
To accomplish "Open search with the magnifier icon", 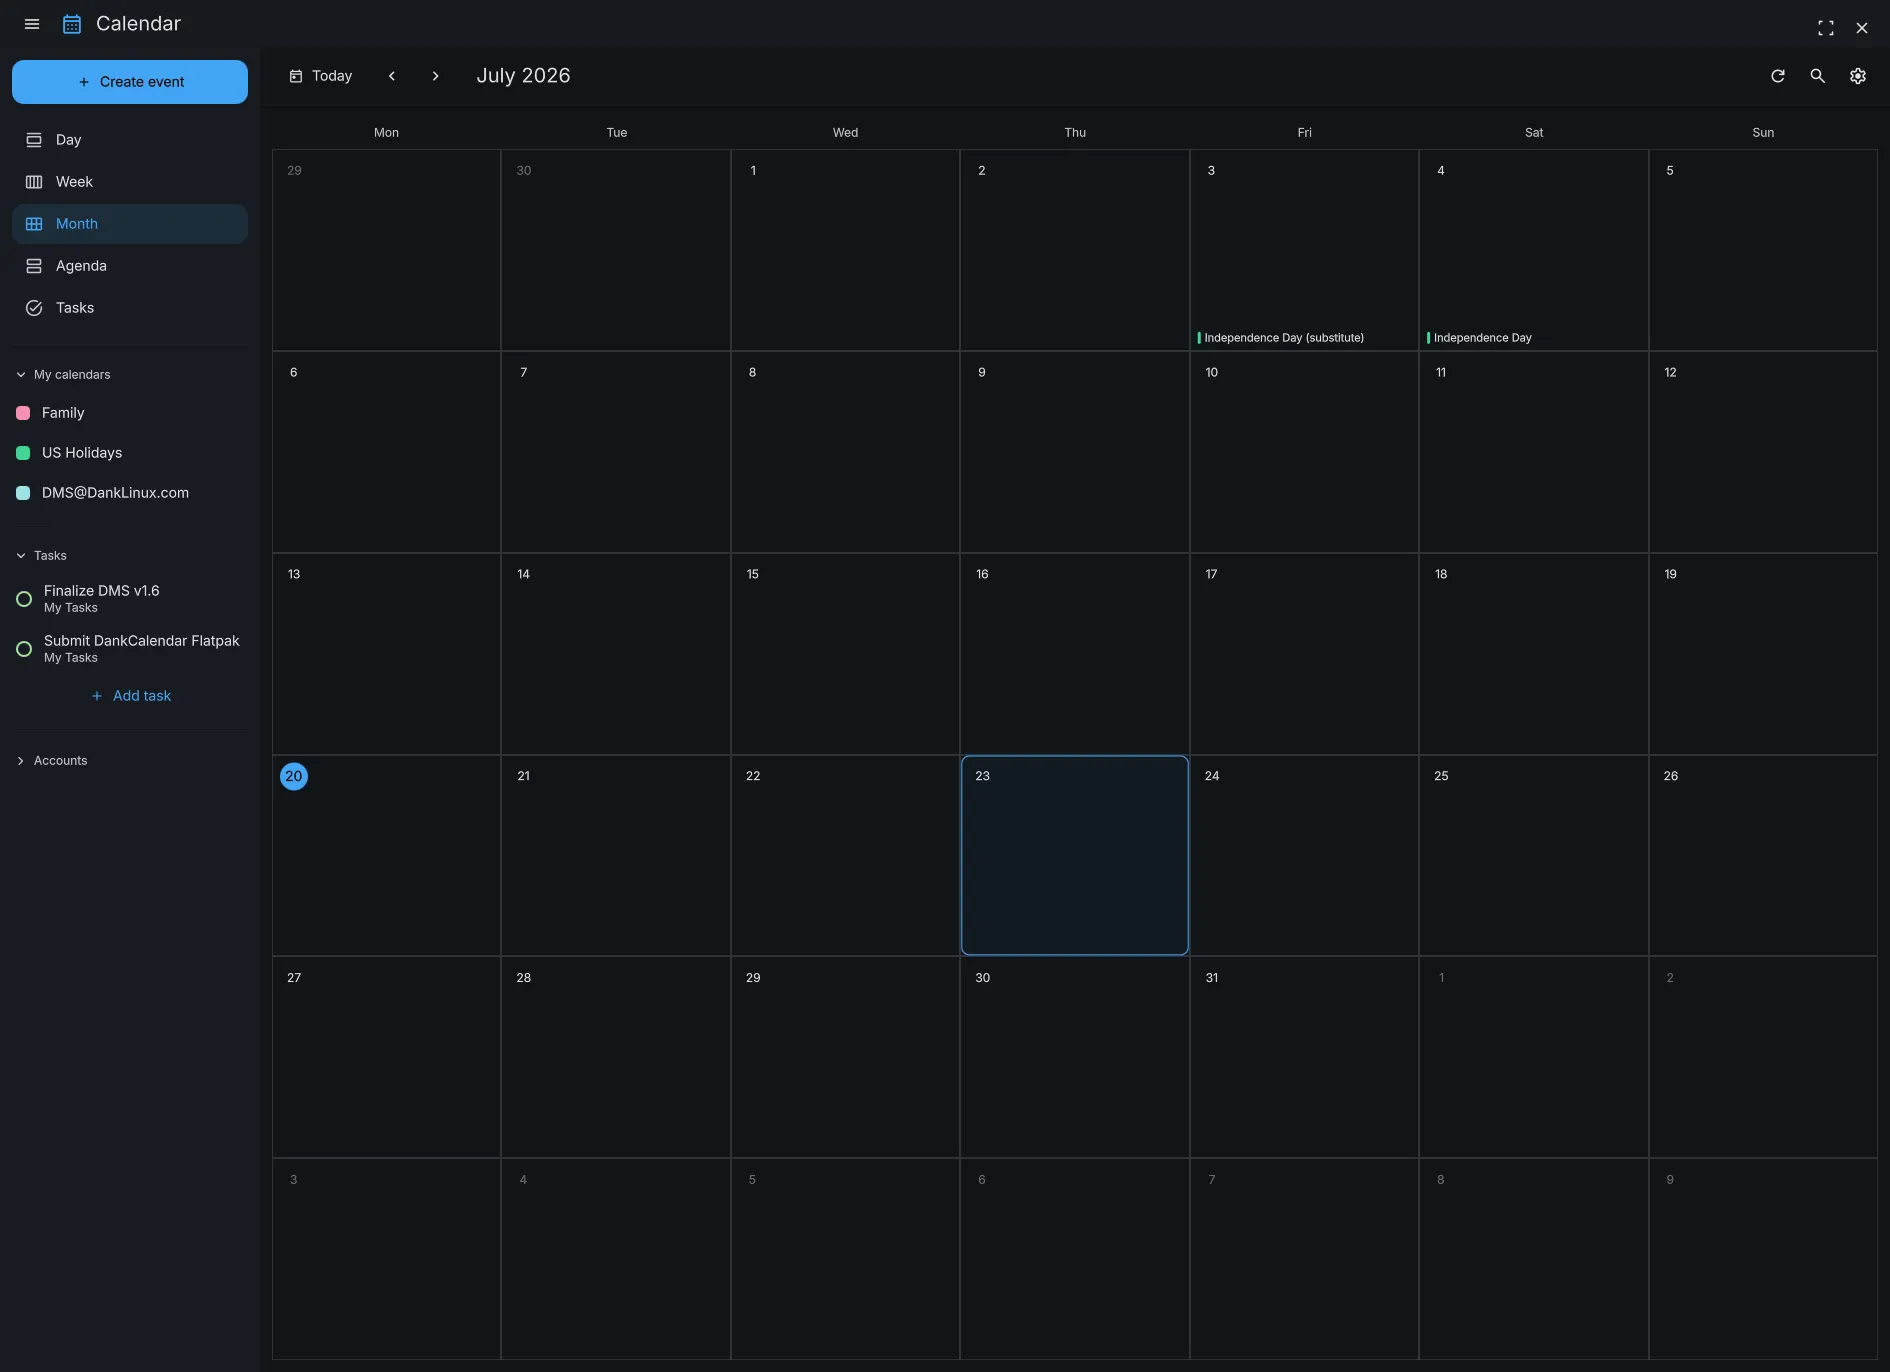I will click(1818, 76).
